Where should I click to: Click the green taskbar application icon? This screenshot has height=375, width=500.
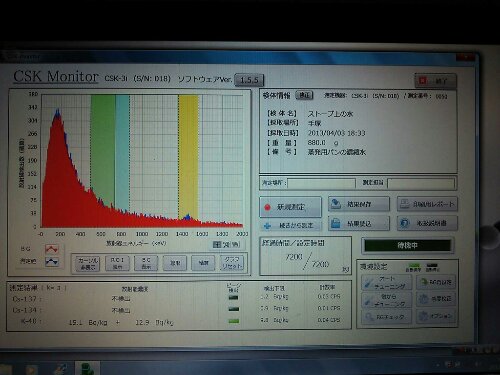pyautogui.click(x=87, y=368)
